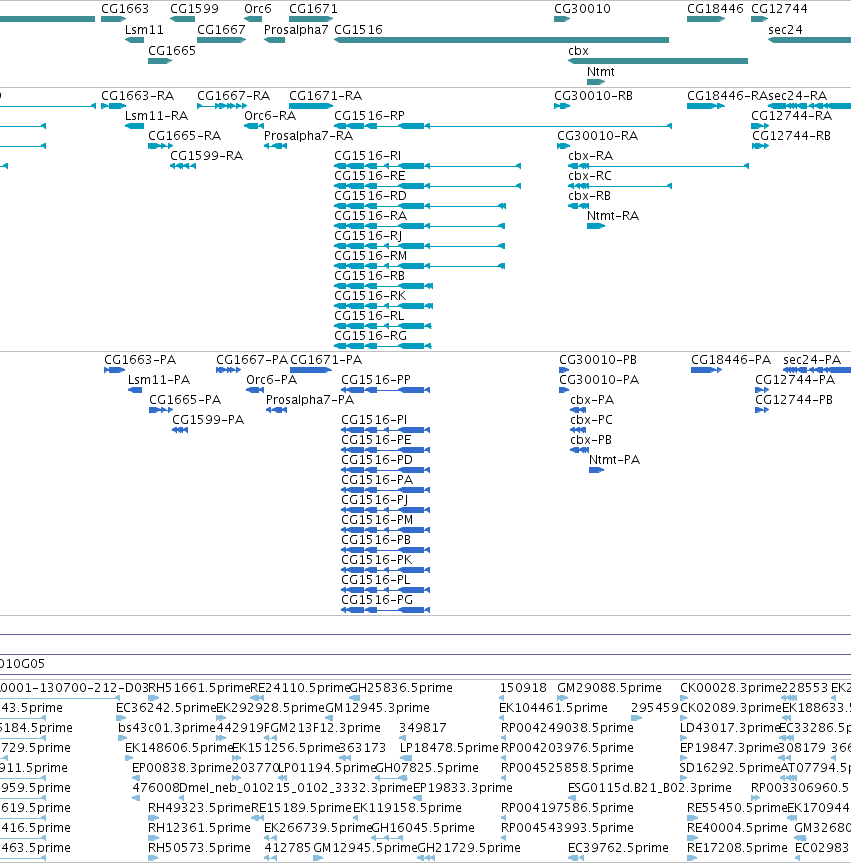Select transcript CG1516-RP

tap(369, 116)
